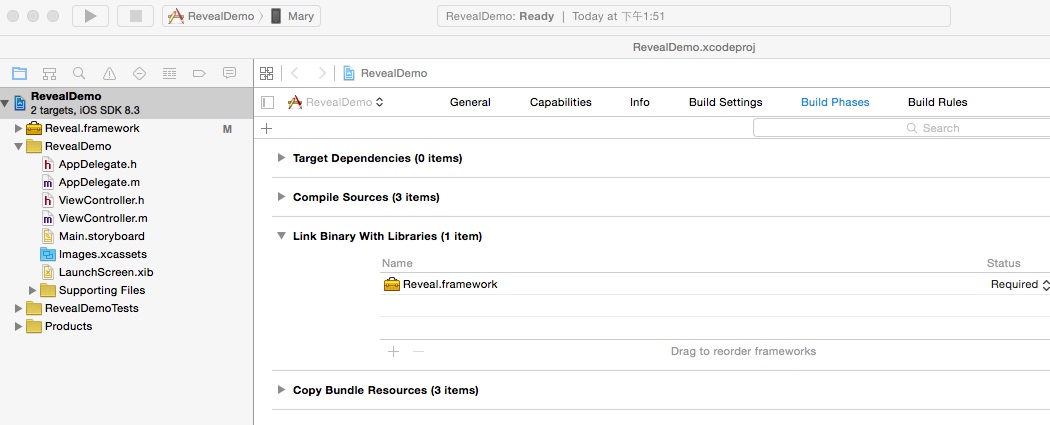Viewport: 1050px width, 425px height.
Task: Select Reveal.framework row in libraries table
Action: (x=715, y=284)
